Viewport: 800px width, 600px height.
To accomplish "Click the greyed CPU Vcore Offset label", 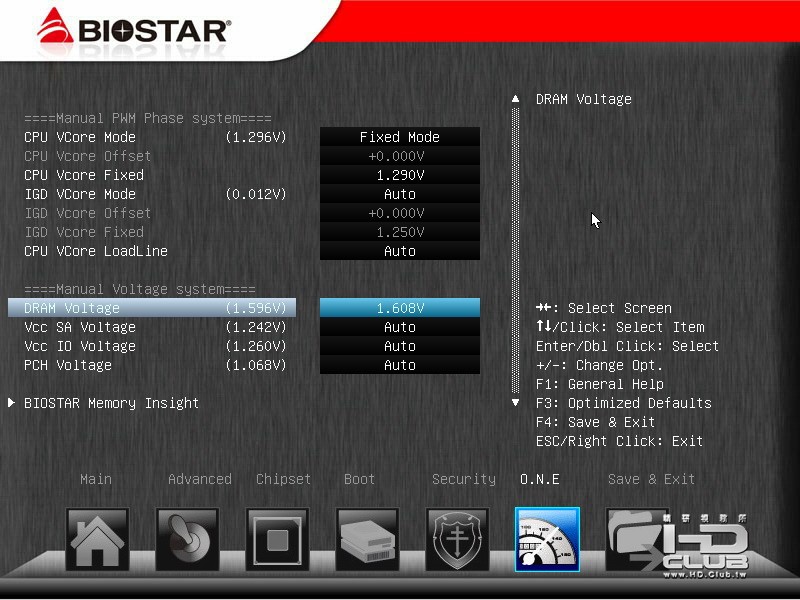I will (88, 156).
